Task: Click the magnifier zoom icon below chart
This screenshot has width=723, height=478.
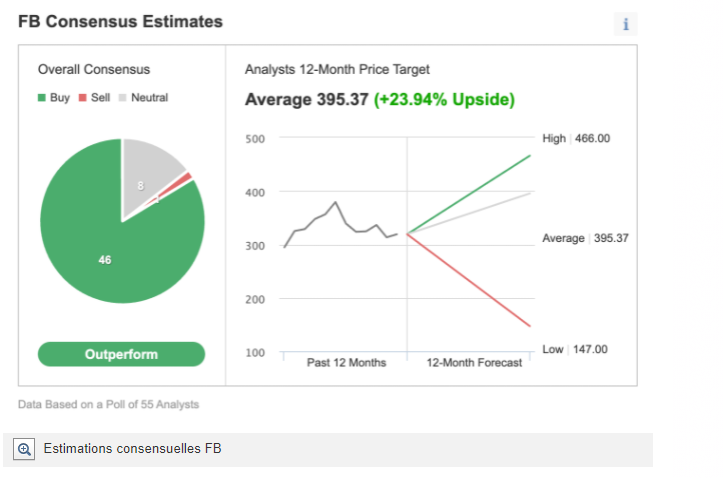Action: 26,449
